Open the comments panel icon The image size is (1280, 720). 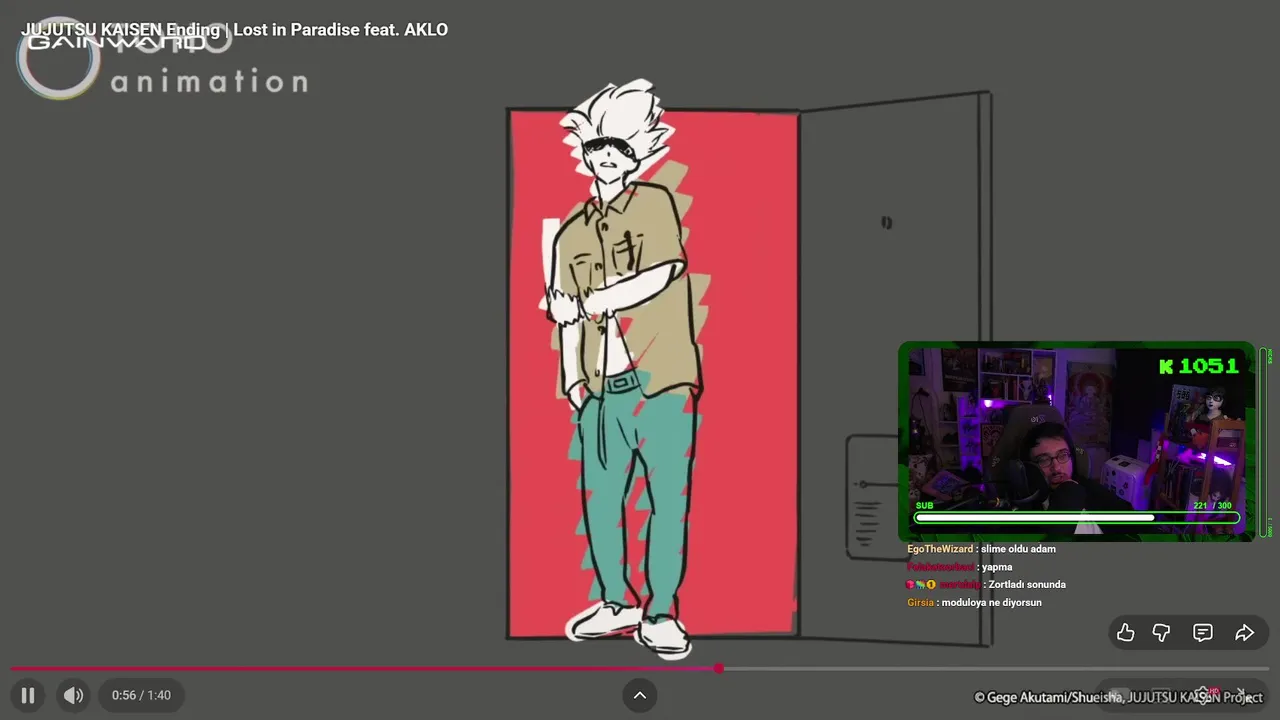coord(1203,633)
